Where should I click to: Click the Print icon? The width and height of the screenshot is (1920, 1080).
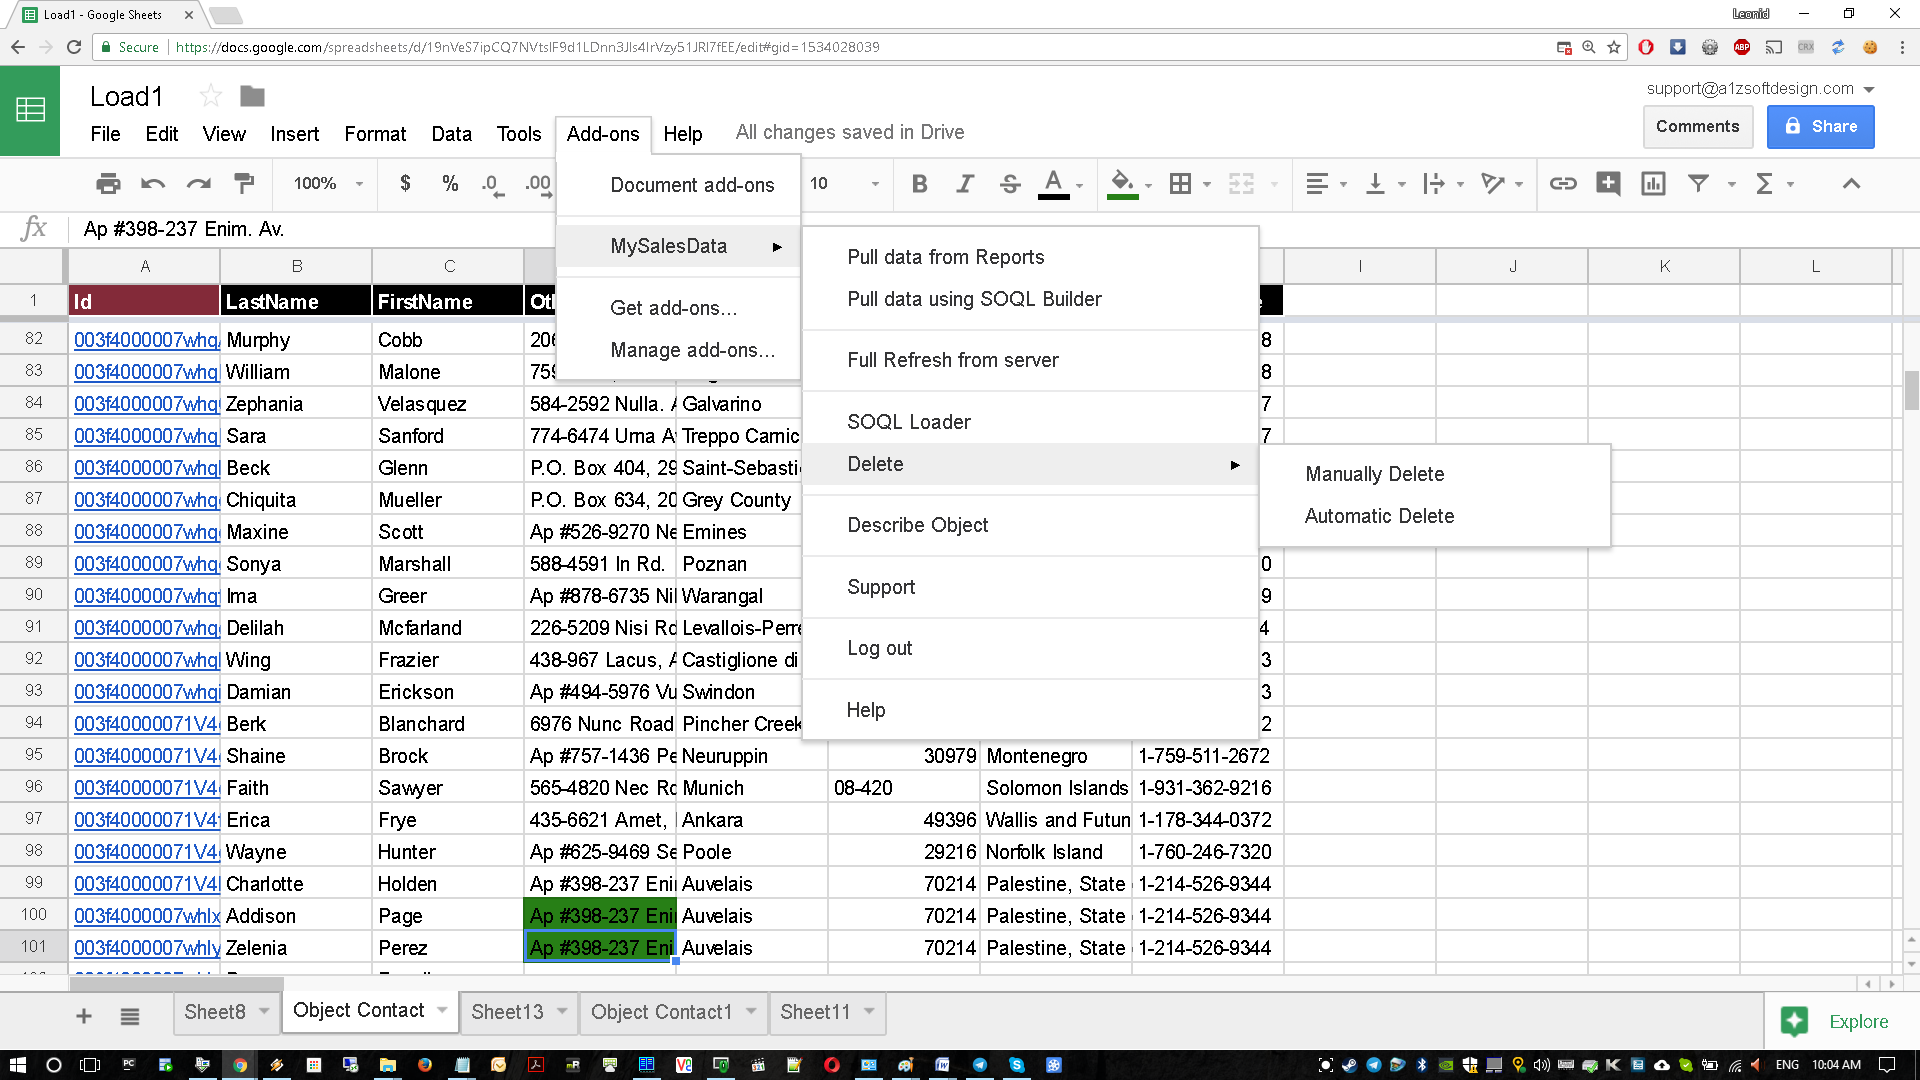[108, 184]
